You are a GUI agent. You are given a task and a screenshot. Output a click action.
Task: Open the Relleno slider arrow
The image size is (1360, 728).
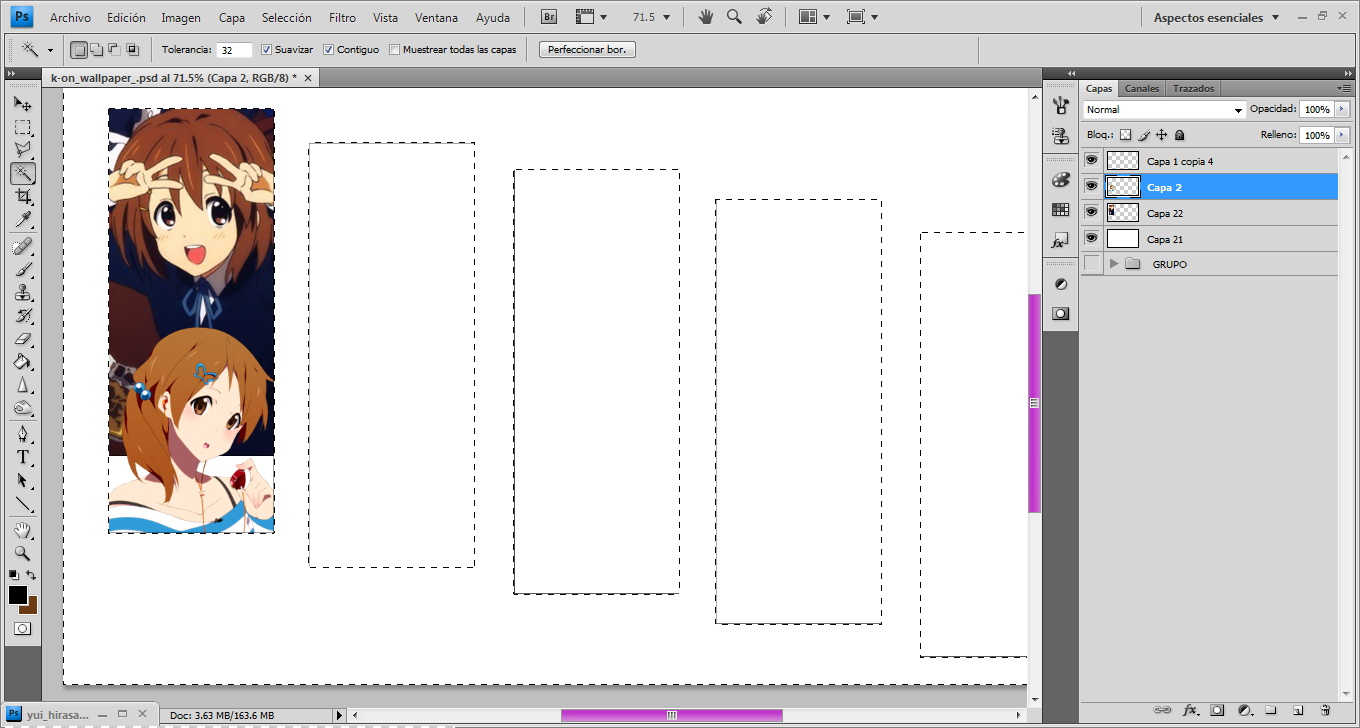pyautogui.click(x=1341, y=135)
